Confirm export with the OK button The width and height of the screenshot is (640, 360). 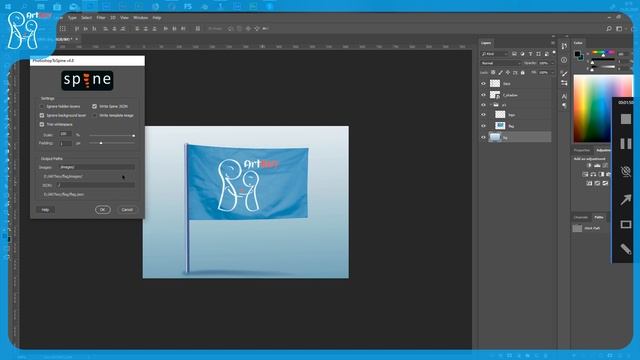[x=102, y=210]
